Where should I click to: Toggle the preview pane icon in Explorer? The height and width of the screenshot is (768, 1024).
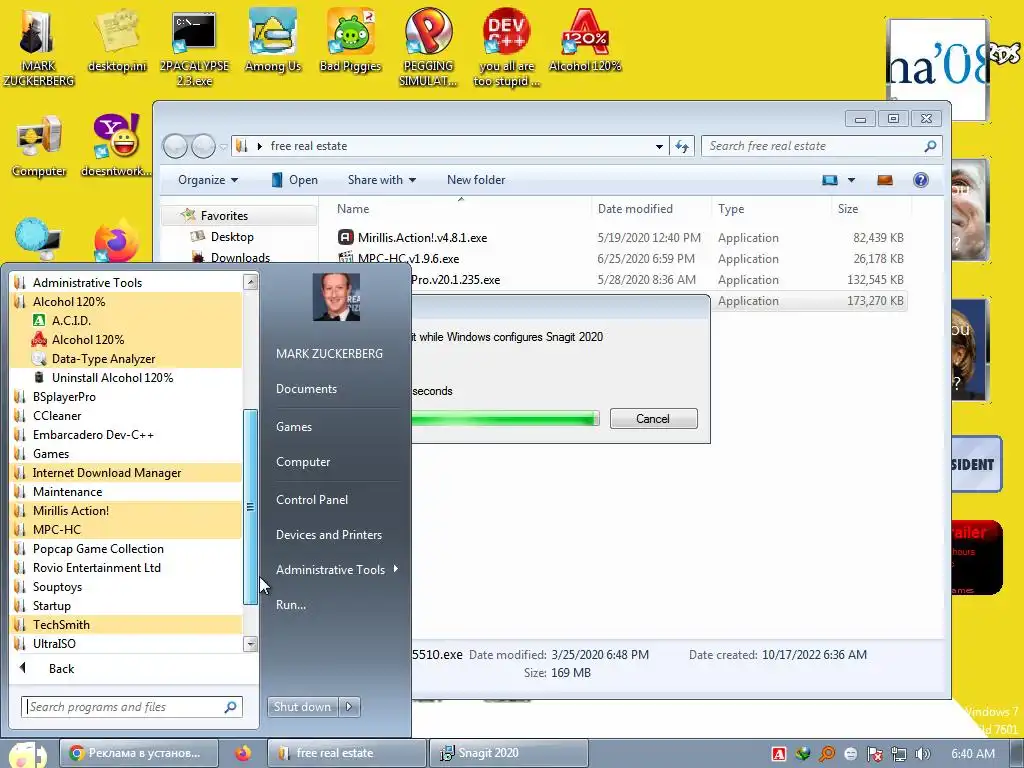pyautogui.click(x=885, y=180)
